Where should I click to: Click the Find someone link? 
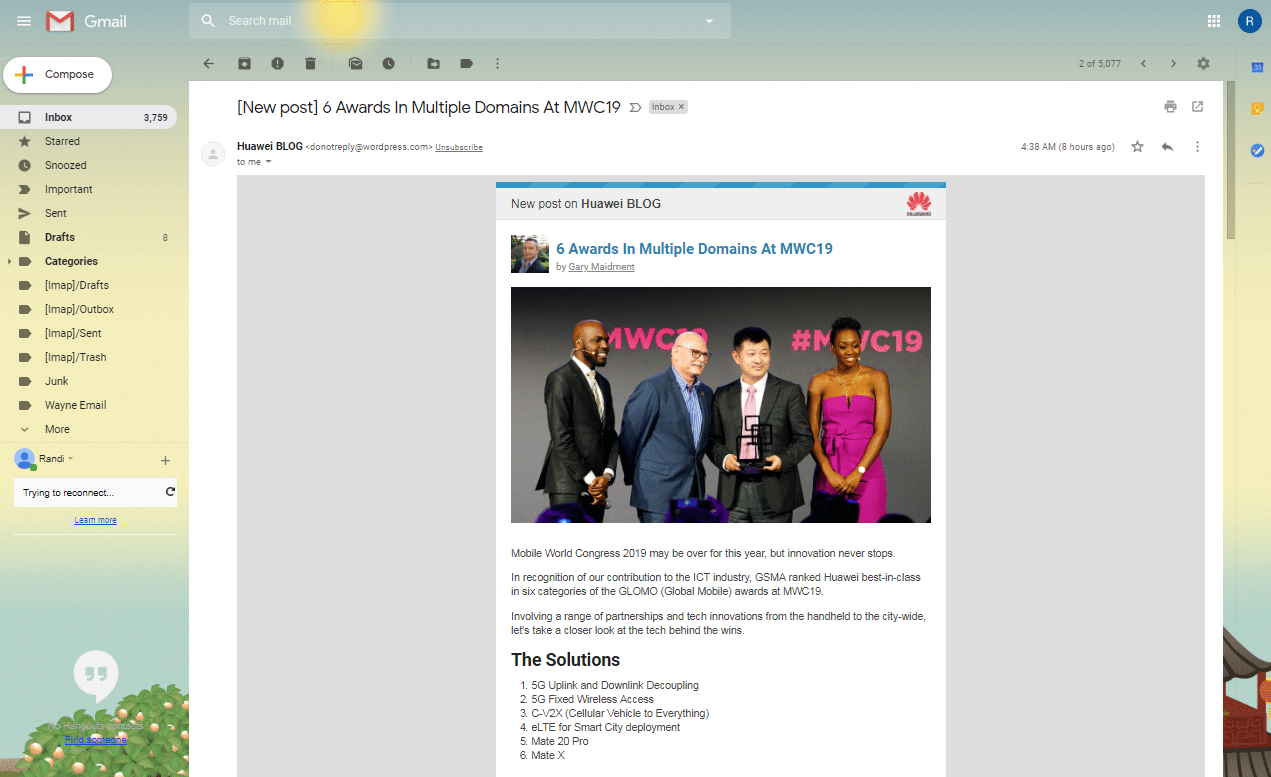(x=96, y=740)
